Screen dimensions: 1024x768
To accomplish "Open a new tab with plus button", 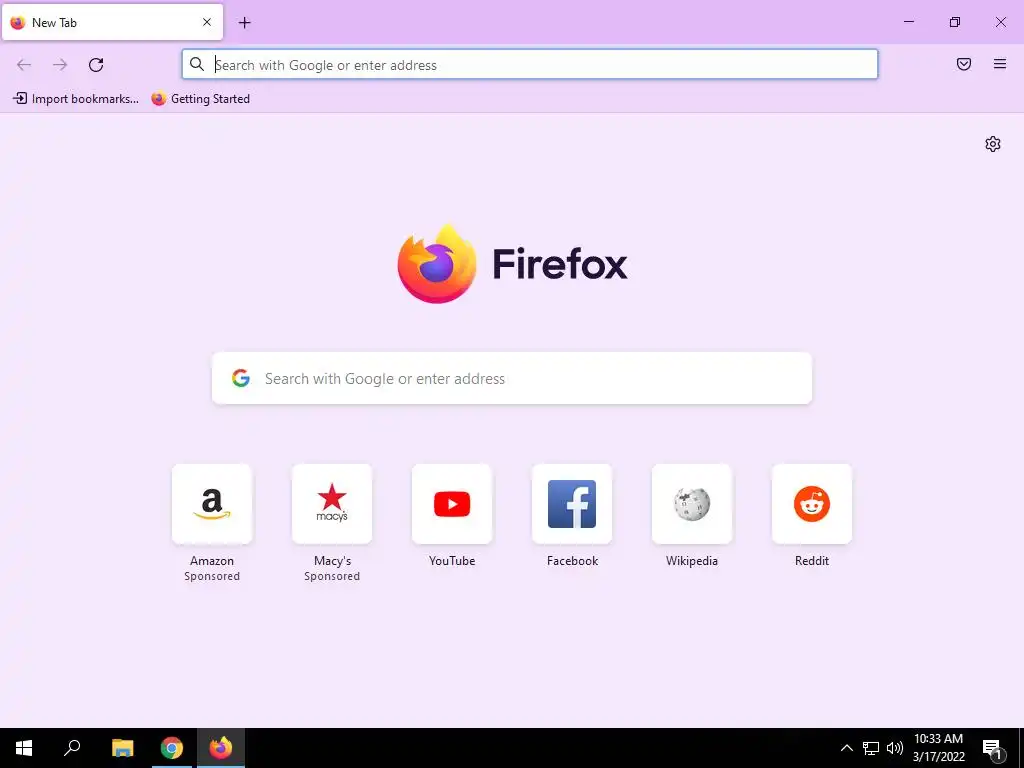I will pyautogui.click(x=244, y=23).
